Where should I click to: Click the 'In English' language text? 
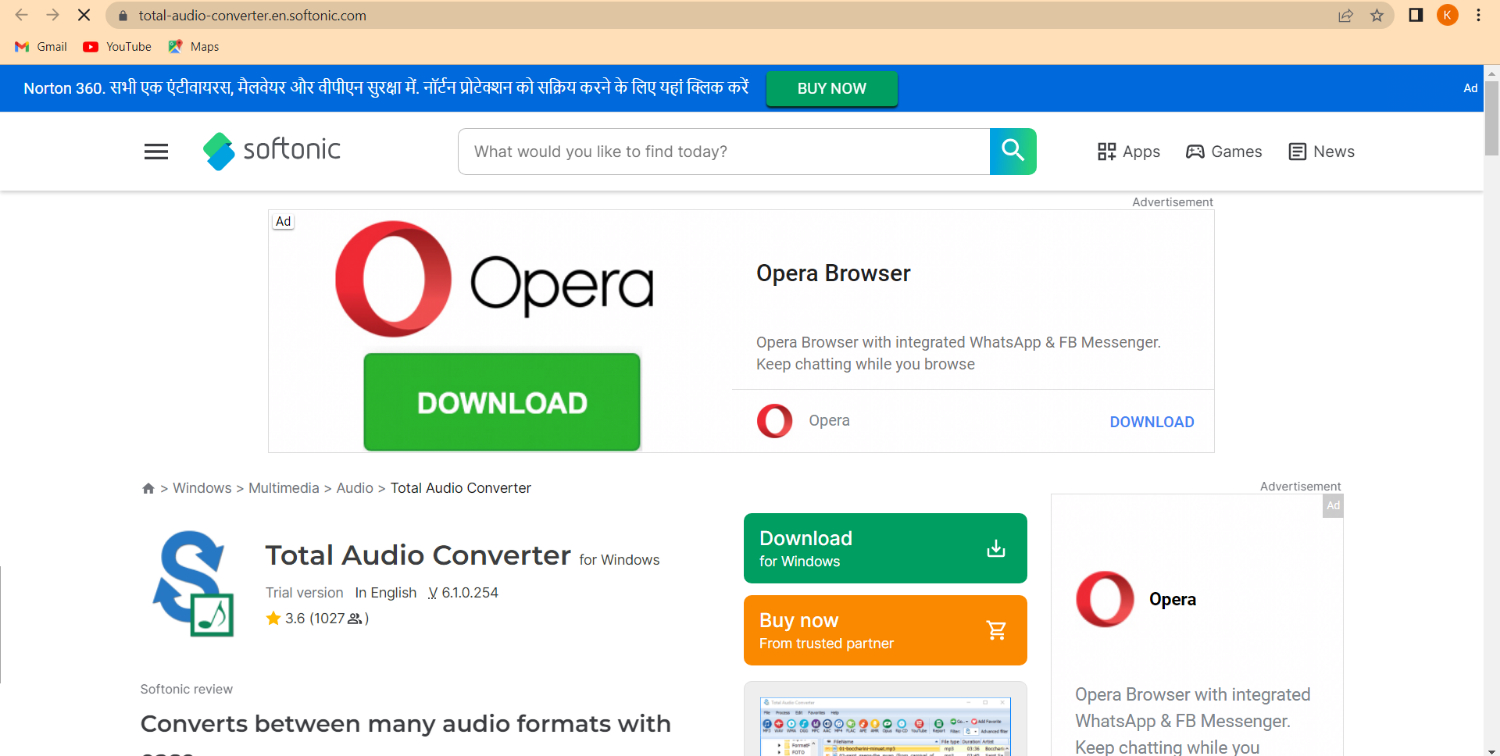pos(386,593)
